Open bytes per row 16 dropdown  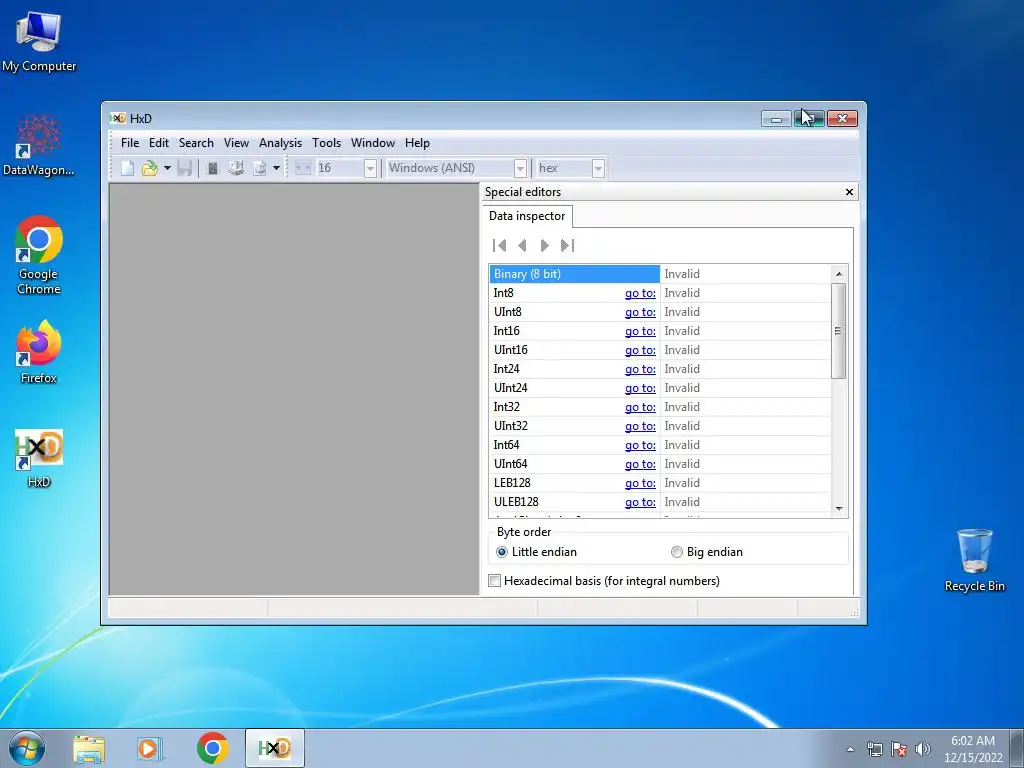[370, 168]
